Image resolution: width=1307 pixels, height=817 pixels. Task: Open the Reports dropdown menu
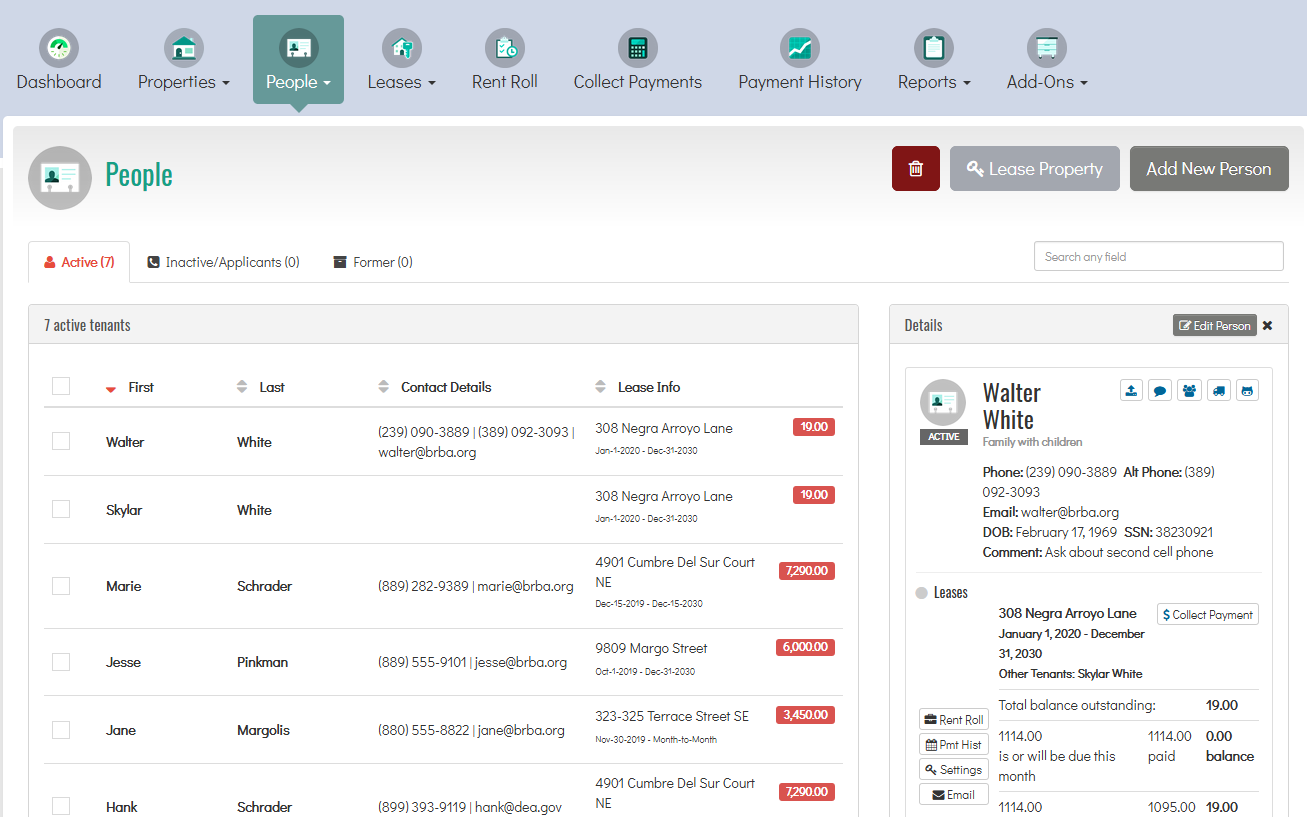pyautogui.click(x=933, y=82)
